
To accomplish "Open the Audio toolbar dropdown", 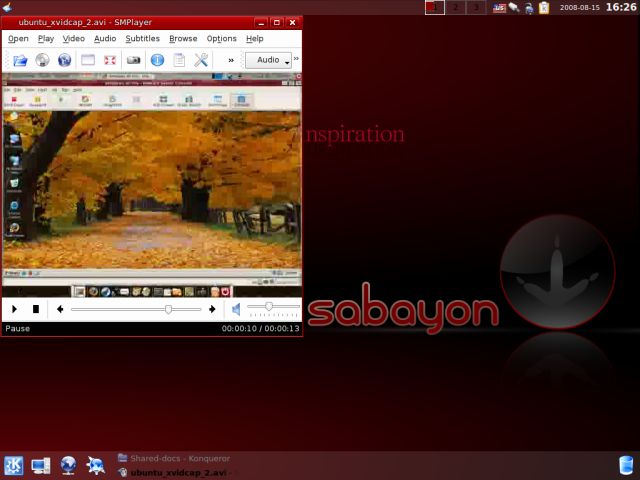I will click(268, 60).
